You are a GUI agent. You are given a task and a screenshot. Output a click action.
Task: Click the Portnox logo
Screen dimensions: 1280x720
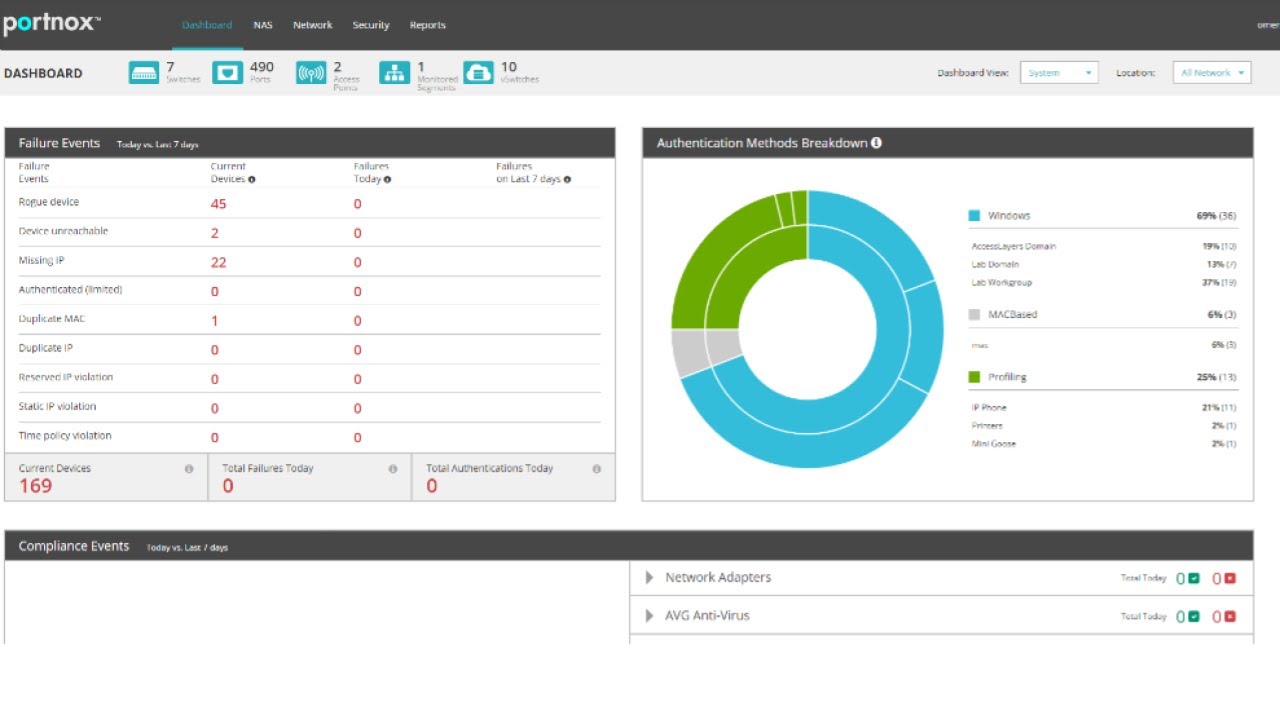pos(51,24)
